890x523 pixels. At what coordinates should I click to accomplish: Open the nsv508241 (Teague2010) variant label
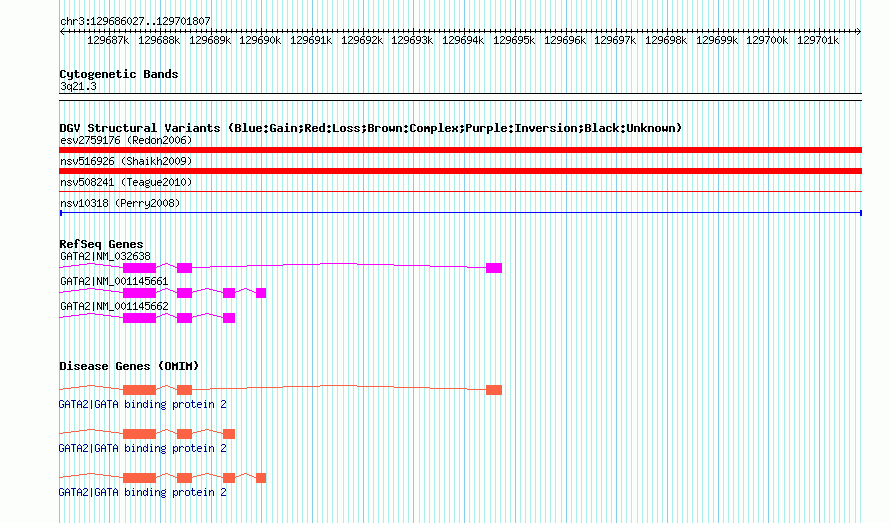click(126, 182)
